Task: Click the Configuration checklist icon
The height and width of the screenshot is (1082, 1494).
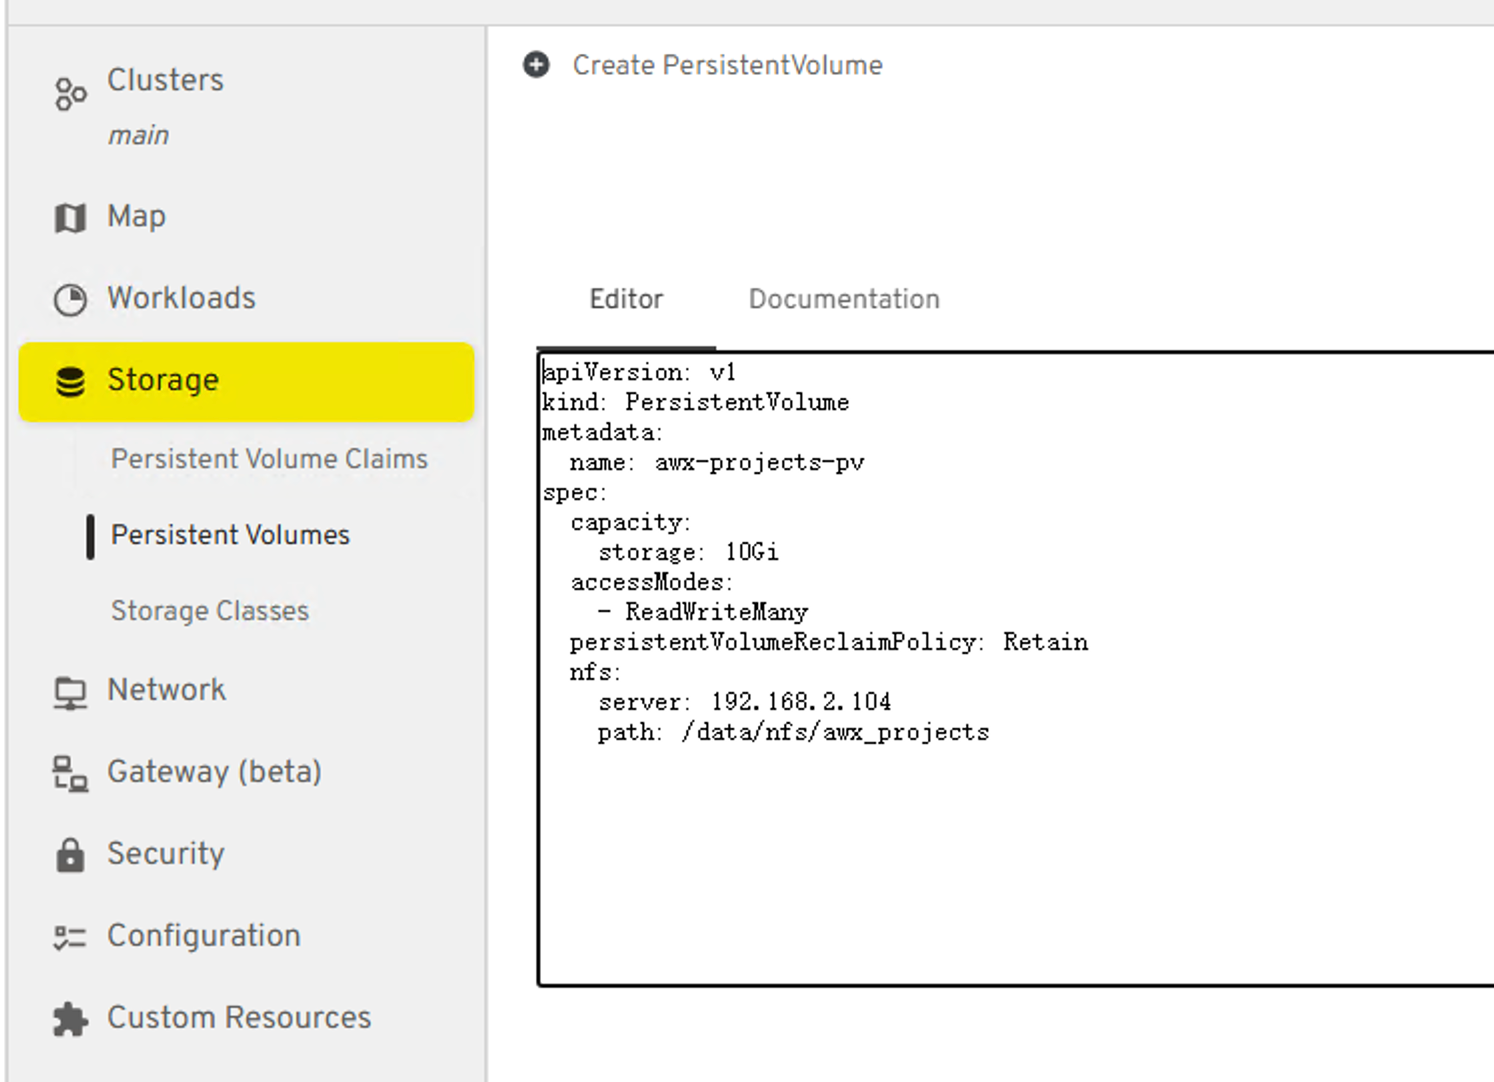Action: (x=70, y=937)
